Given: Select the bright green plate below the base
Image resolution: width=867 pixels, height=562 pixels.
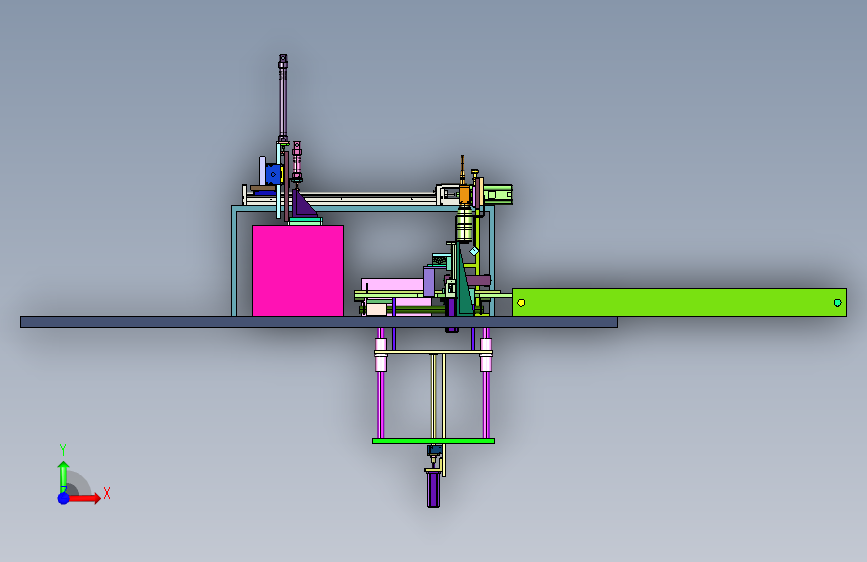Looking at the screenshot, I should 434,441.
